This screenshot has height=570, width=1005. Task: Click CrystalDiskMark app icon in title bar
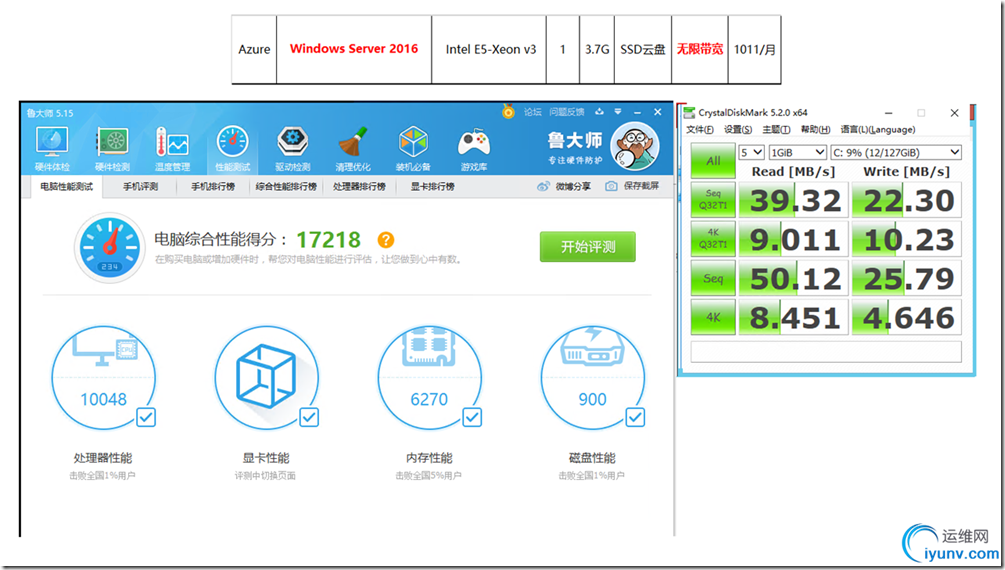tap(689, 113)
